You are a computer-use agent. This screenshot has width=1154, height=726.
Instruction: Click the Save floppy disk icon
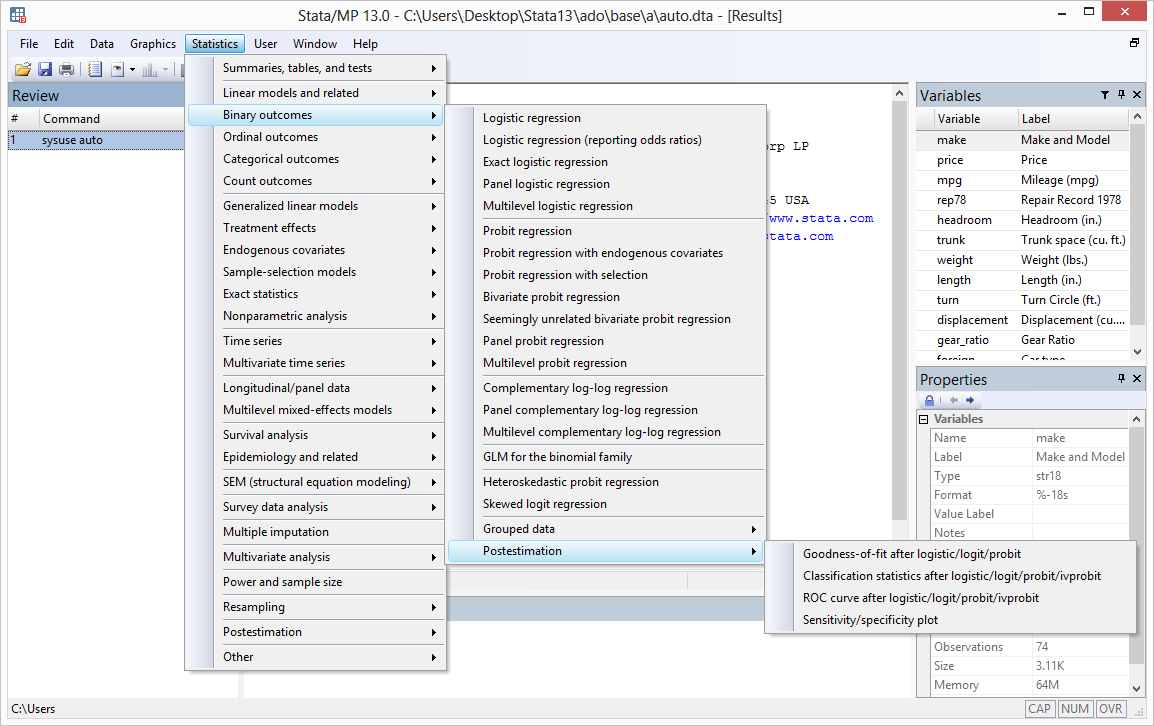click(45, 69)
